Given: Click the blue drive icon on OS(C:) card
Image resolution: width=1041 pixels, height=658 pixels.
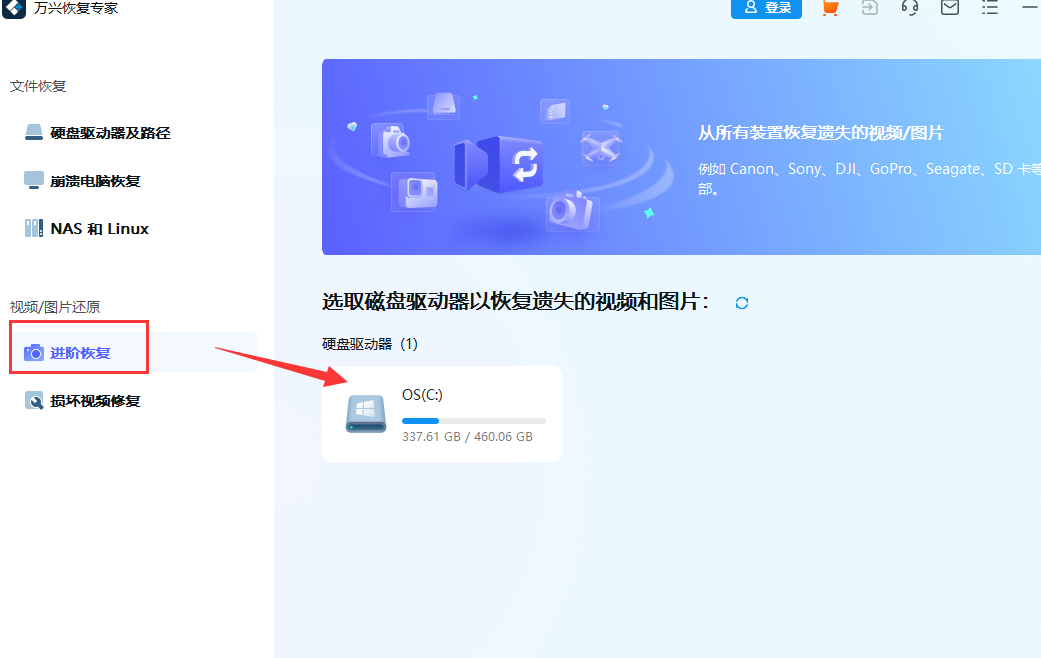Looking at the screenshot, I should point(365,413).
